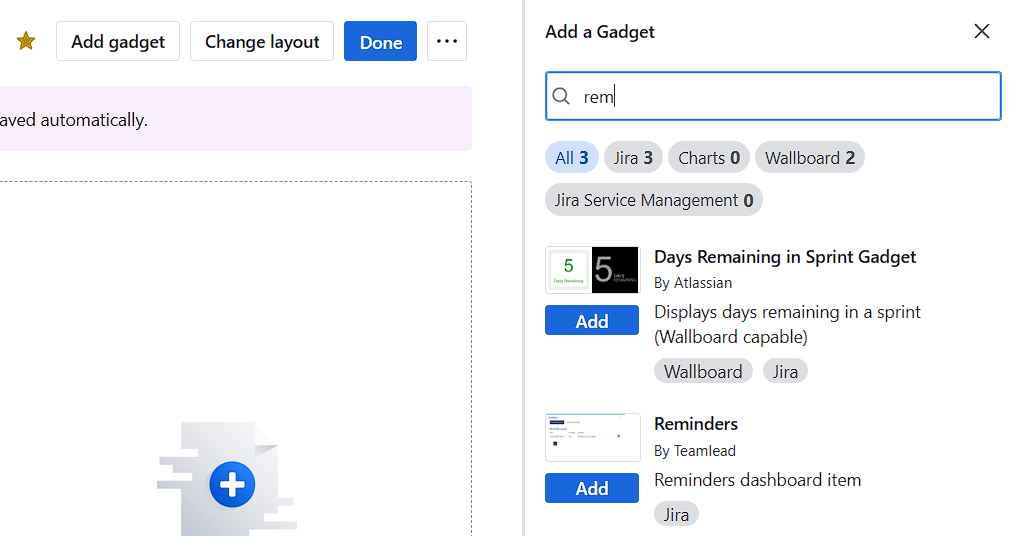Image resolution: width=1027 pixels, height=536 pixels.
Task: Click Days Remaining gadget black wallboard thumbnail
Action: click(615, 269)
